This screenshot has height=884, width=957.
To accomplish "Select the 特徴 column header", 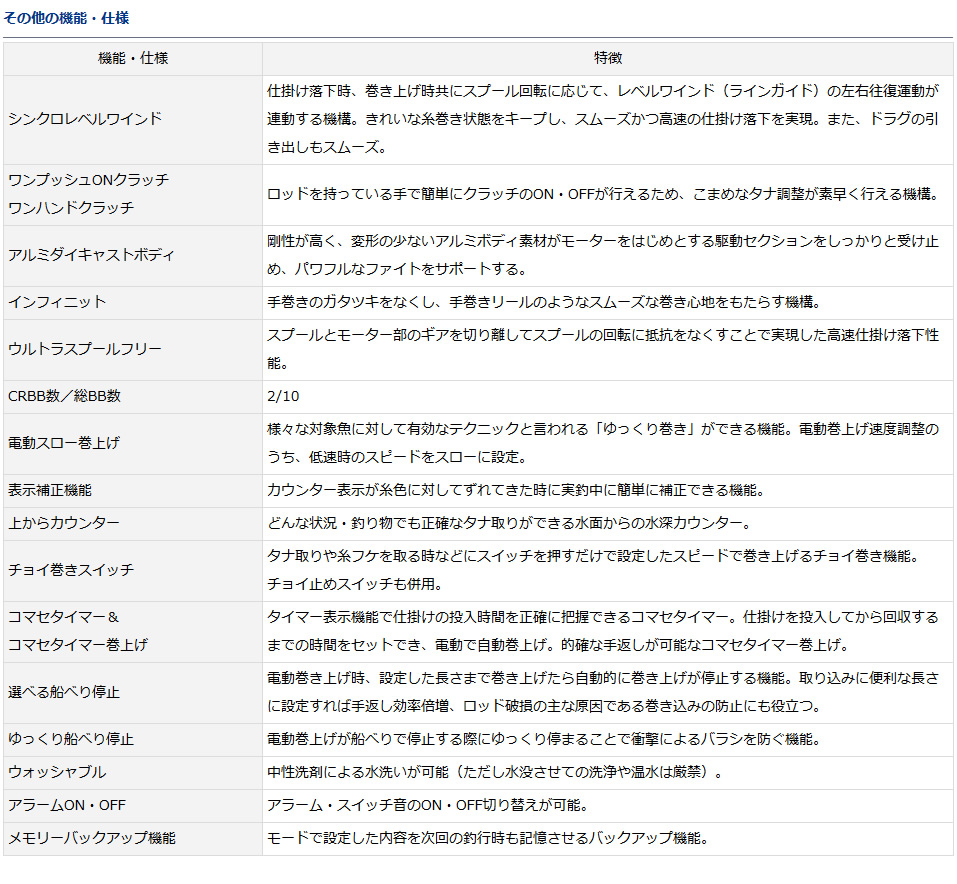I will pos(608,58).
